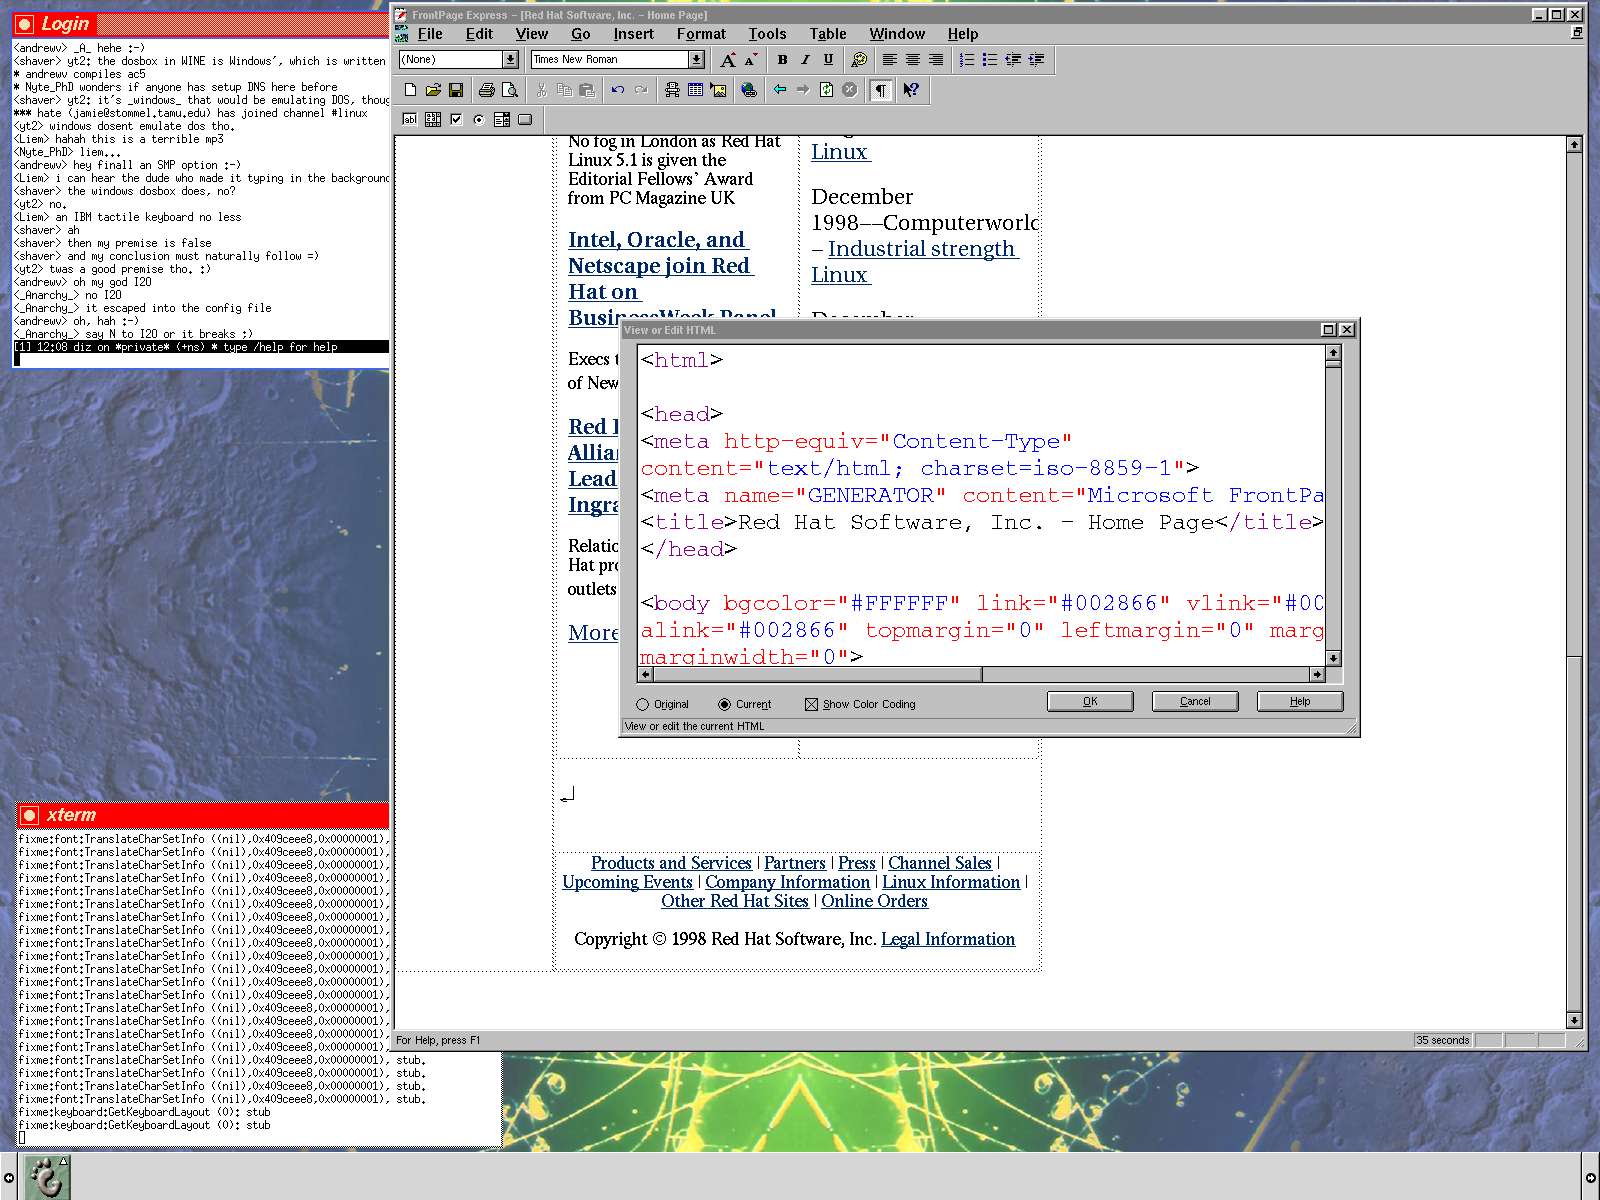This screenshot has height=1200, width=1600.
Task: Open the paragraph style (None) dropdown
Action: [x=510, y=60]
